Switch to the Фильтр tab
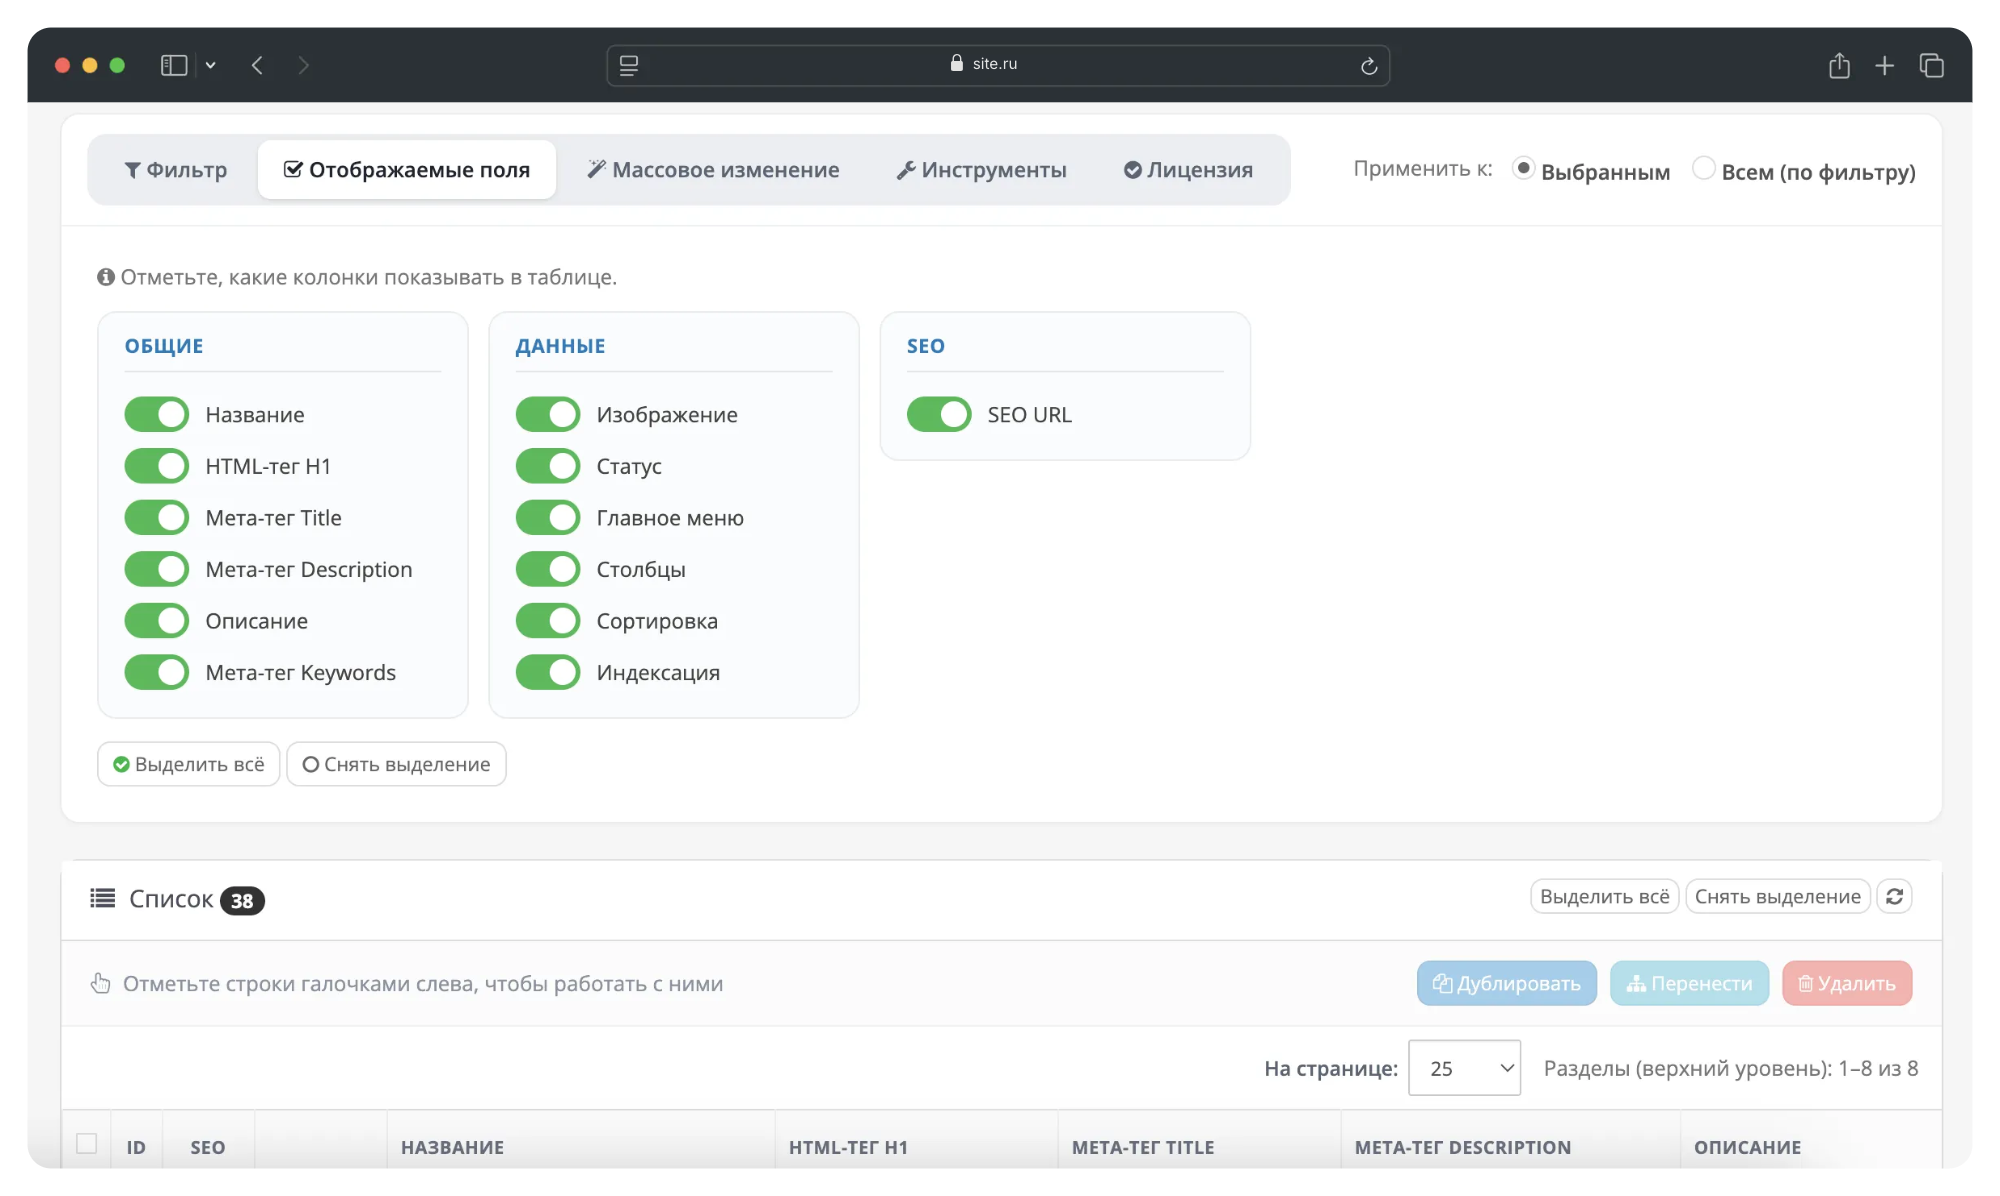2000x1196 pixels. coord(176,170)
